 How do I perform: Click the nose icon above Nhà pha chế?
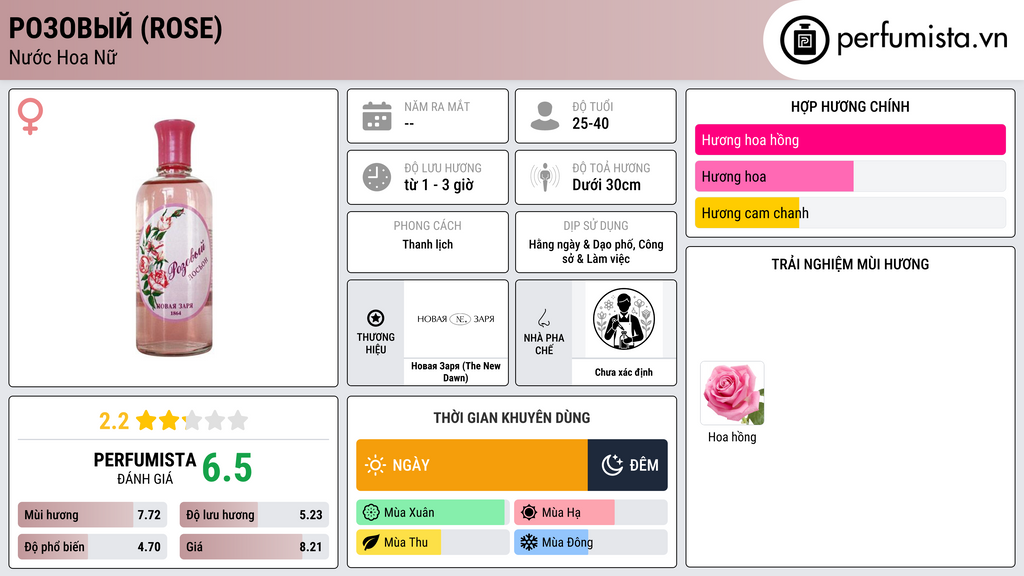543,318
